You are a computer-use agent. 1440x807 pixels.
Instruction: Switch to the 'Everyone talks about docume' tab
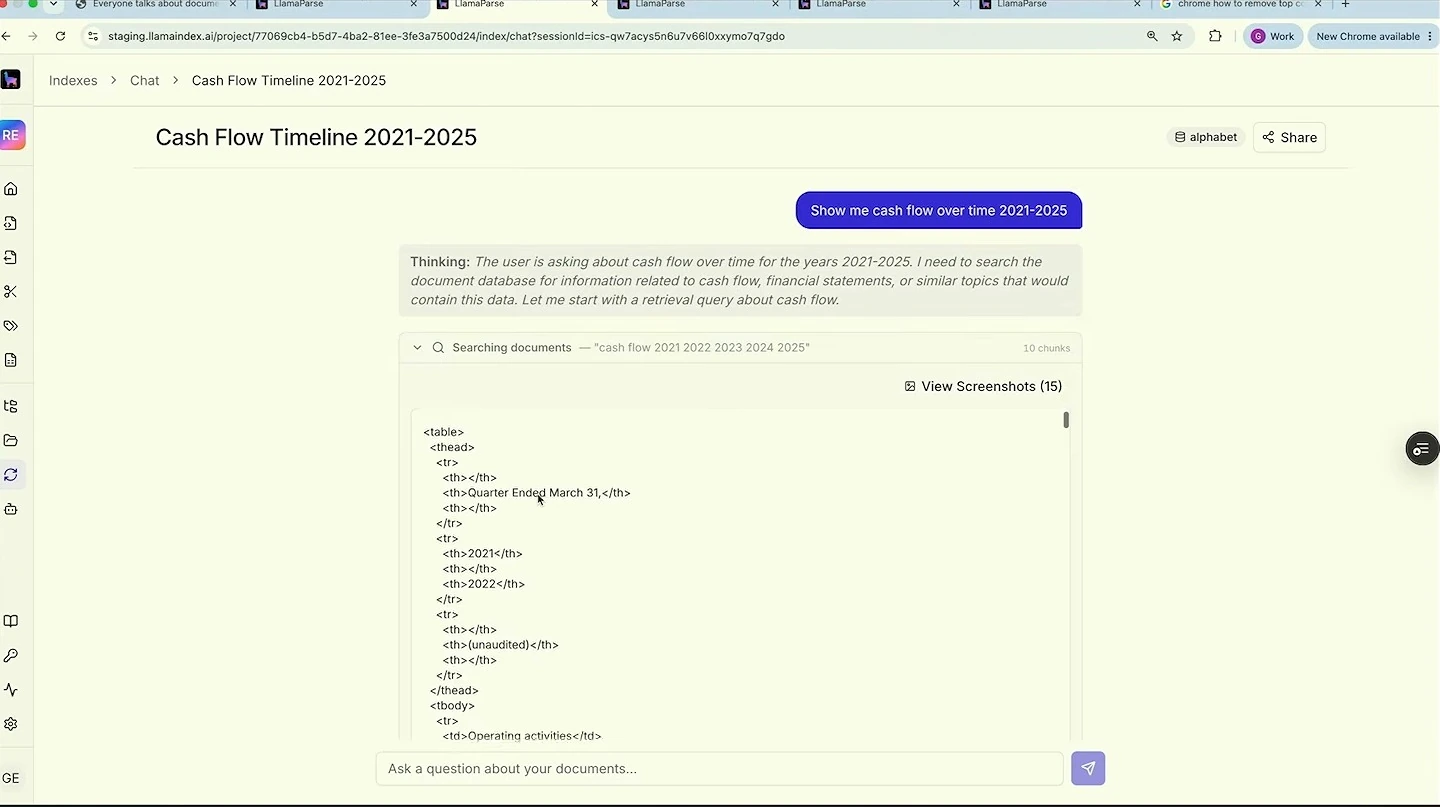pyautogui.click(x=155, y=4)
